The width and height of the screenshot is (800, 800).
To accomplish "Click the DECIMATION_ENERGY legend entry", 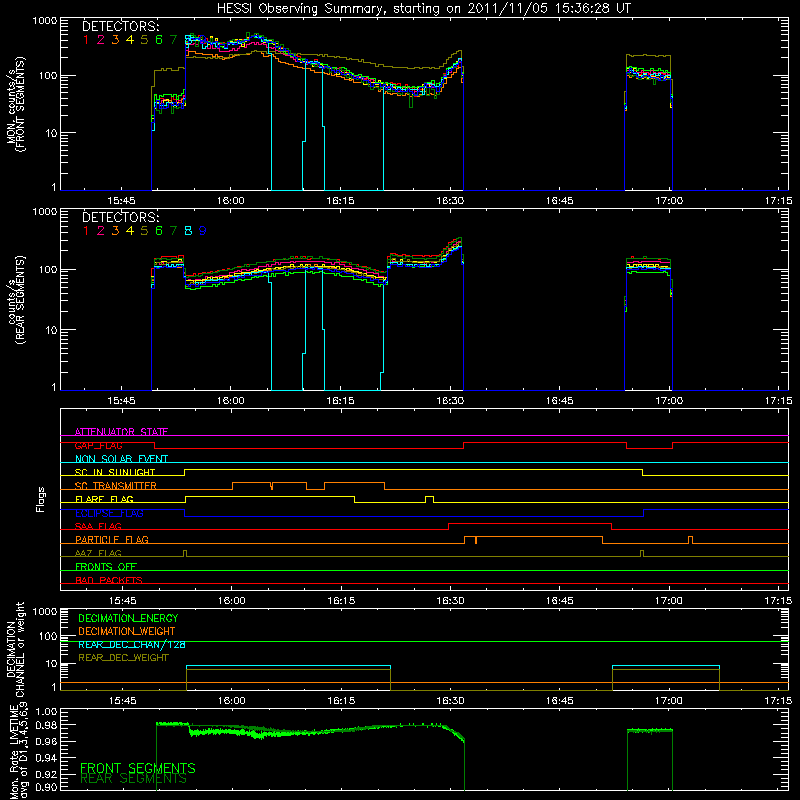I will pyautogui.click(x=128, y=618).
